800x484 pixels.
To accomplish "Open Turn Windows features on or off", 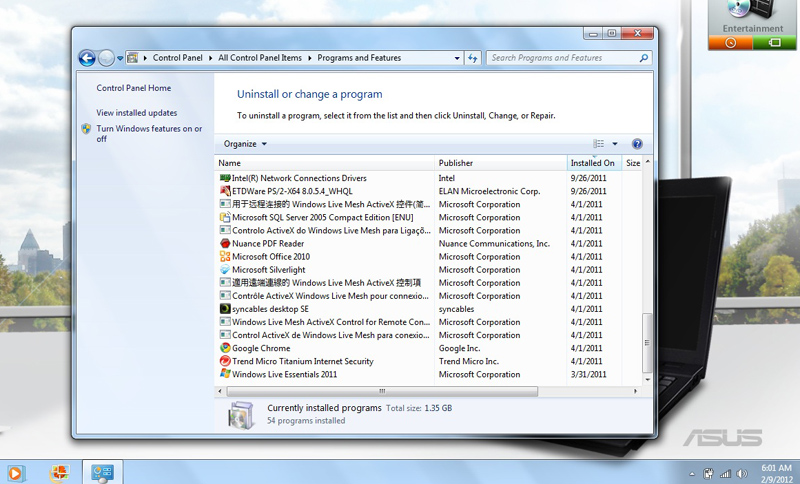I will [x=149, y=134].
